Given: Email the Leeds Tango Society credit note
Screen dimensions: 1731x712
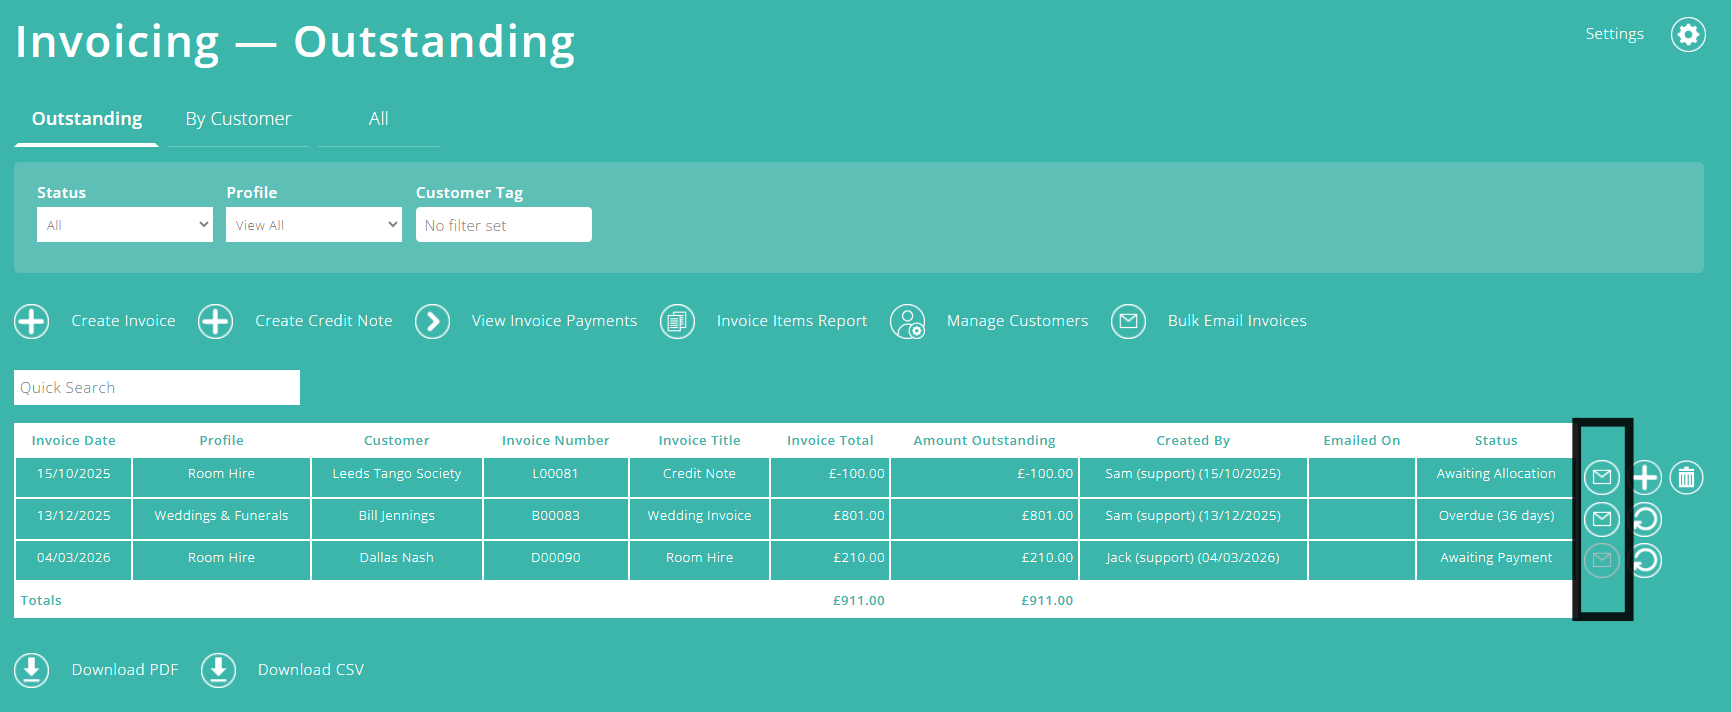Looking at the screenshot, I should [x=1602, y=477].
